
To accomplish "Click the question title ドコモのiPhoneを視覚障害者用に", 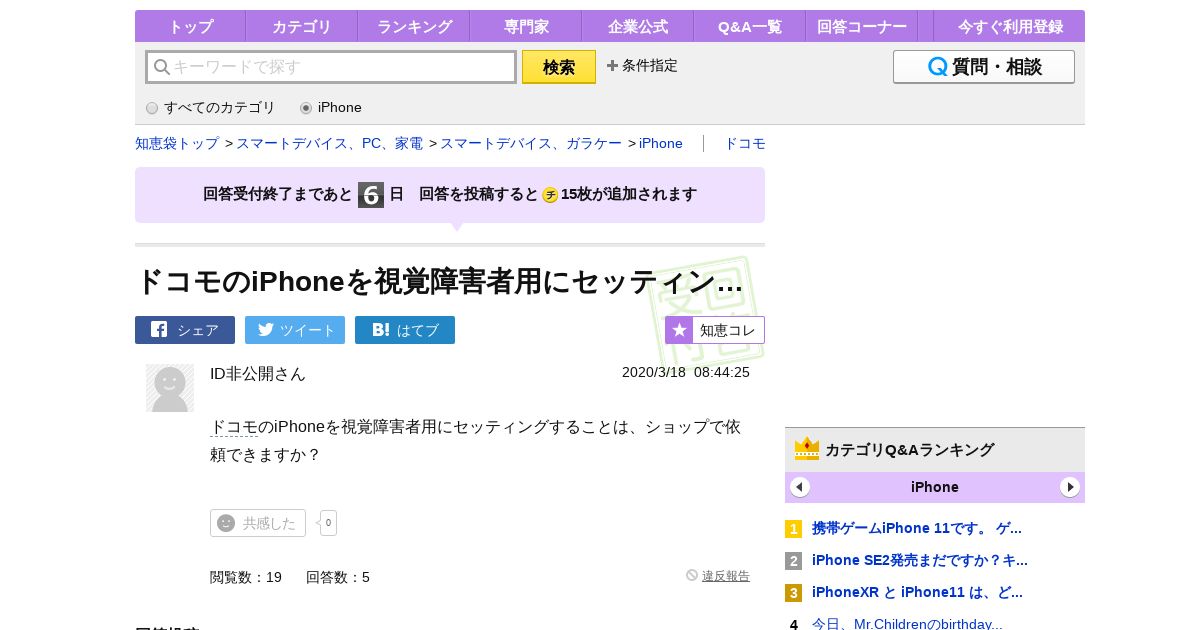I will (439, 282).
